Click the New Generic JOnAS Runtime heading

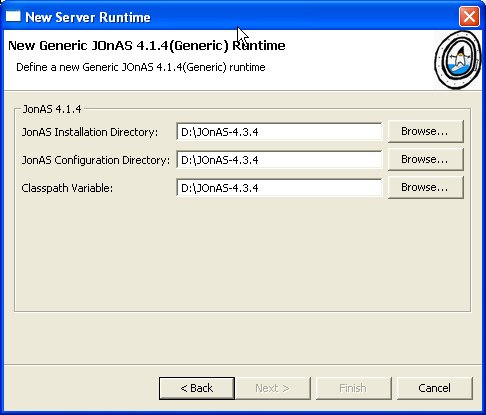coord(147,45)
